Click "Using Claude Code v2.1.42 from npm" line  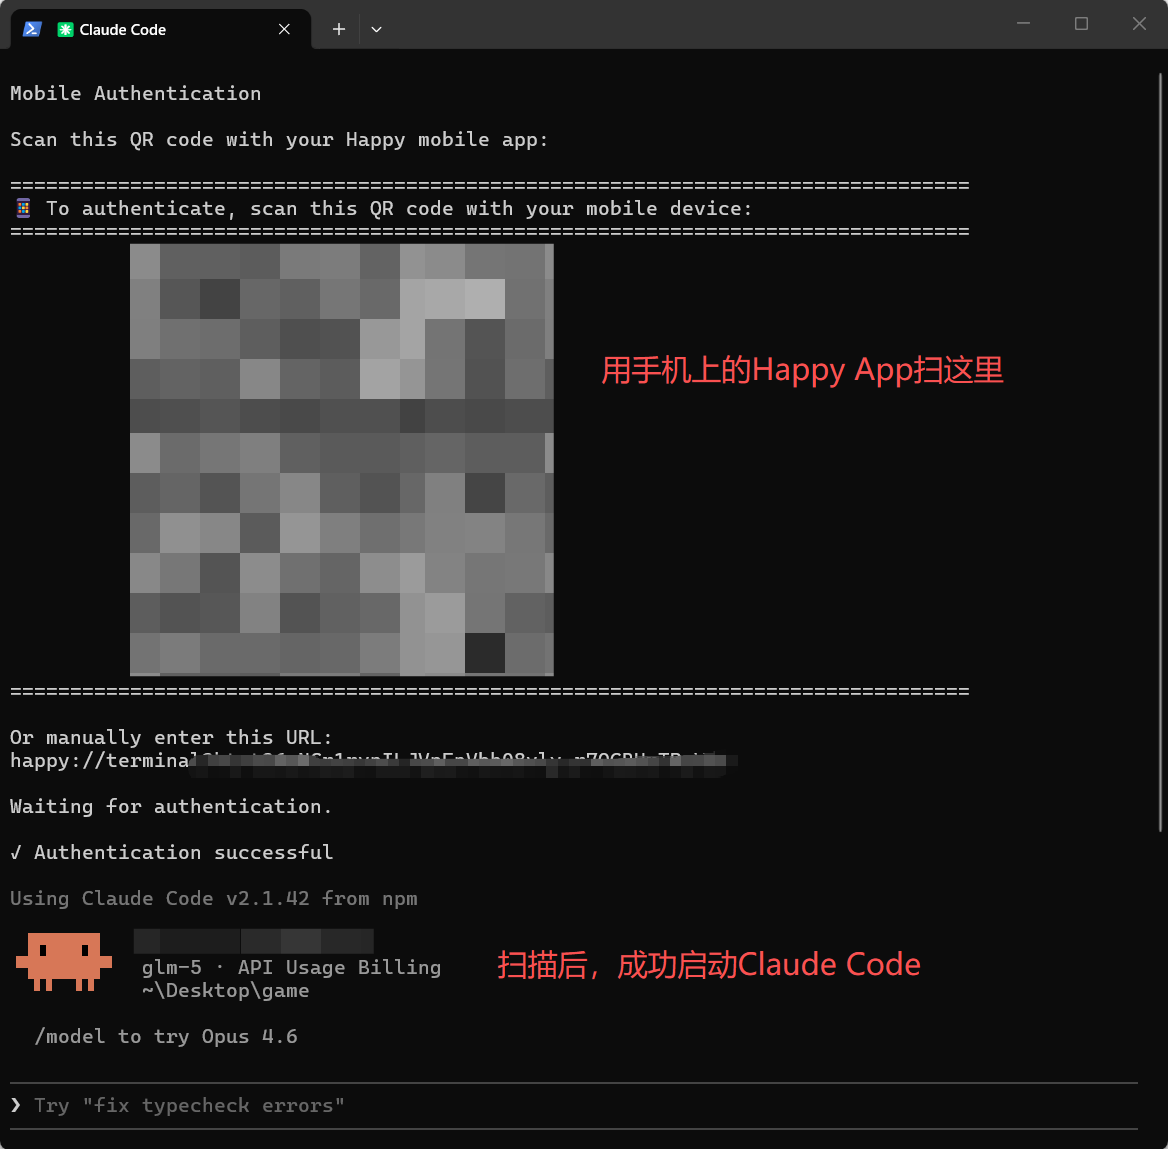point(214,899)
